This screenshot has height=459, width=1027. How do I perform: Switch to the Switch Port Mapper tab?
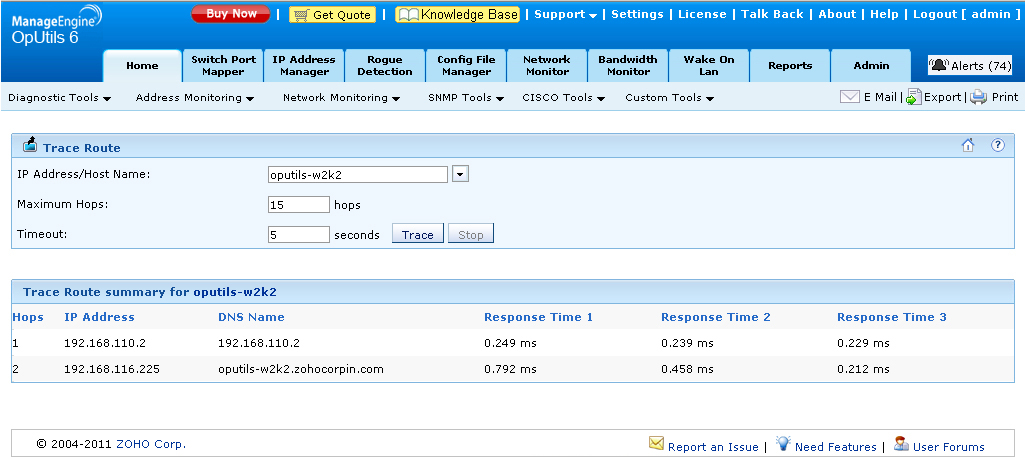click(223, 65)
